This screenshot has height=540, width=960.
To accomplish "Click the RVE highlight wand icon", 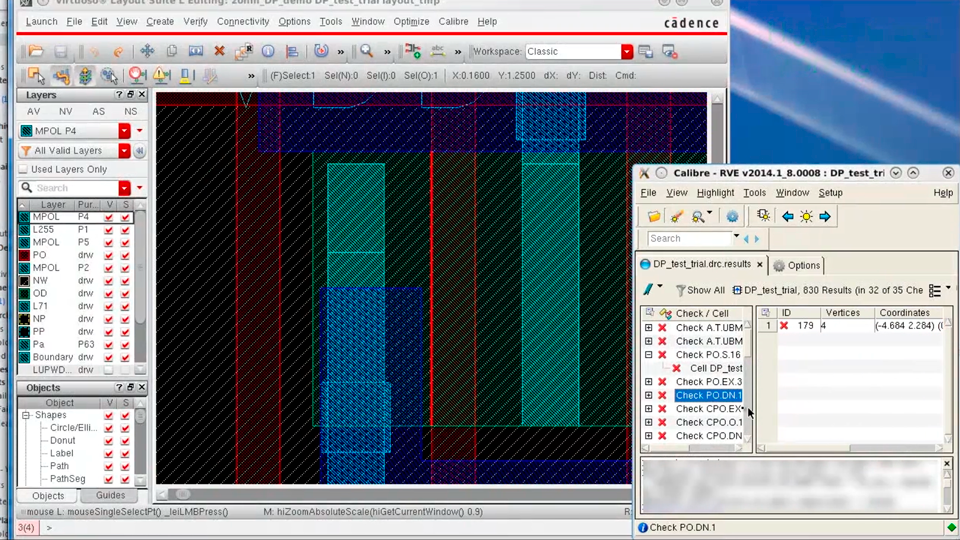I will (676, 216).
